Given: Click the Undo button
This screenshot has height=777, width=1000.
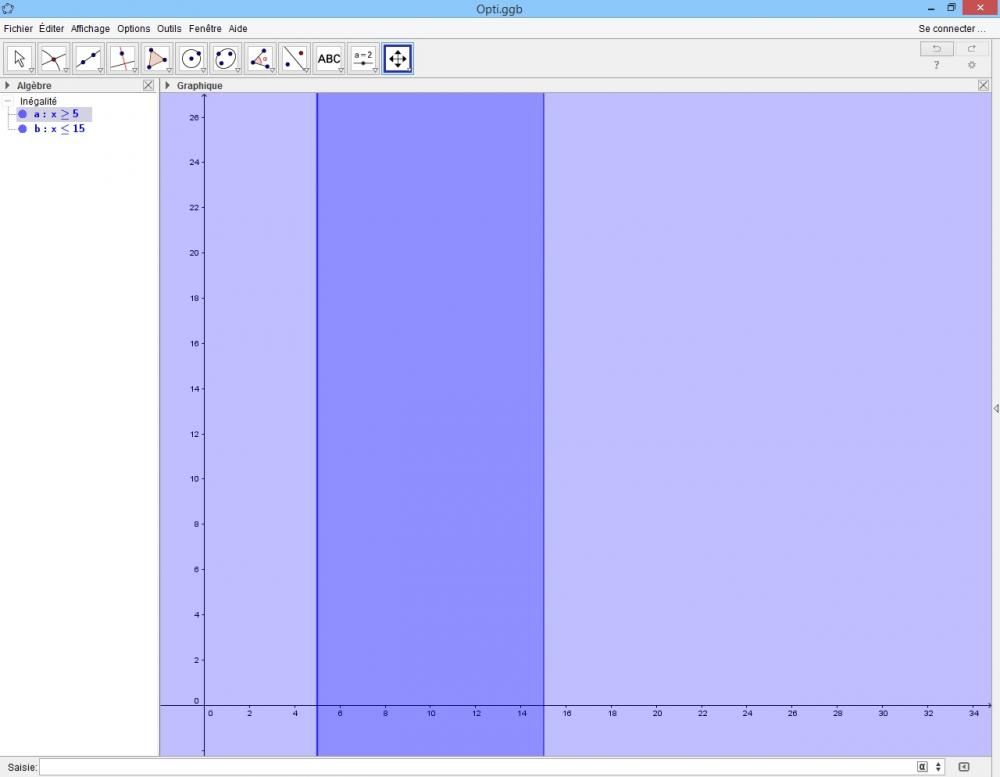Looking at the screenshot, I should (937, 48).
